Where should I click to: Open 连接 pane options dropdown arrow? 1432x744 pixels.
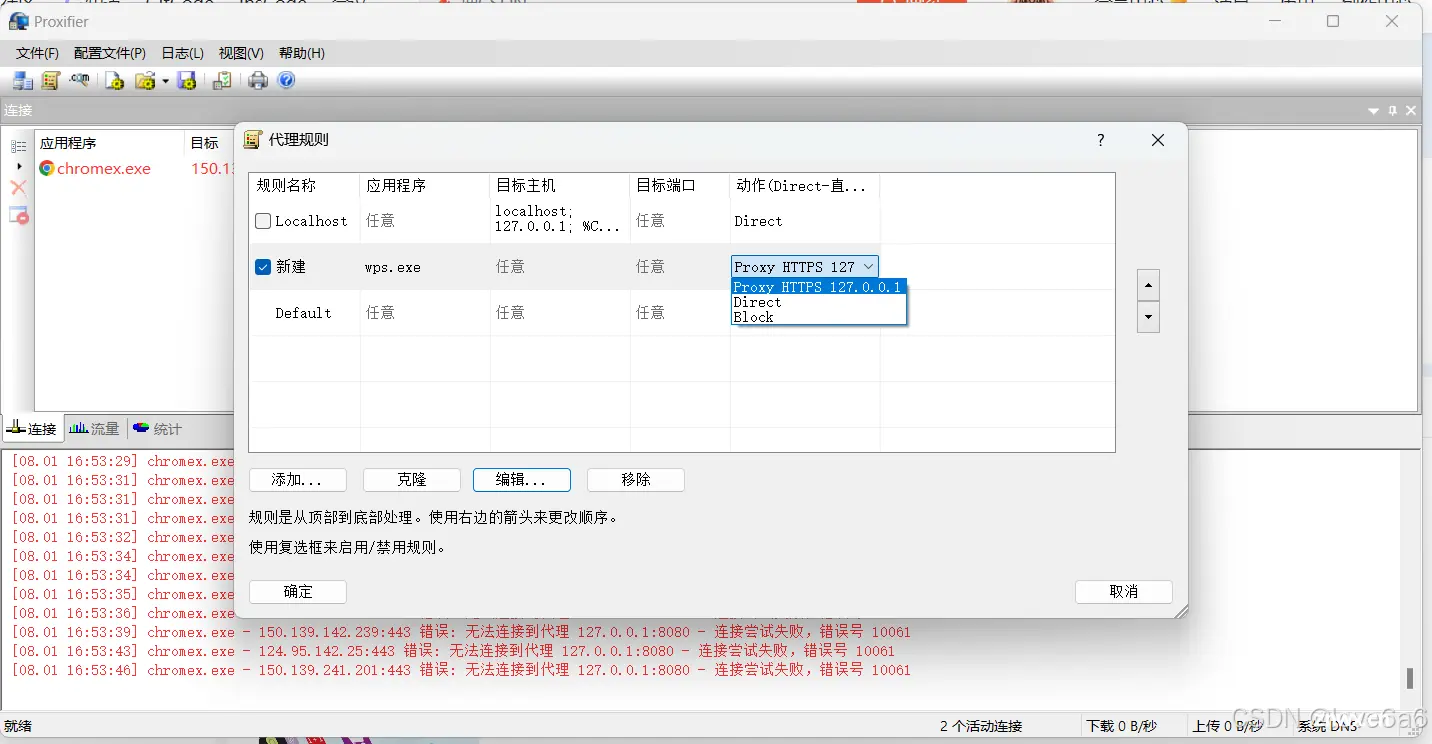coord(1374,111)
